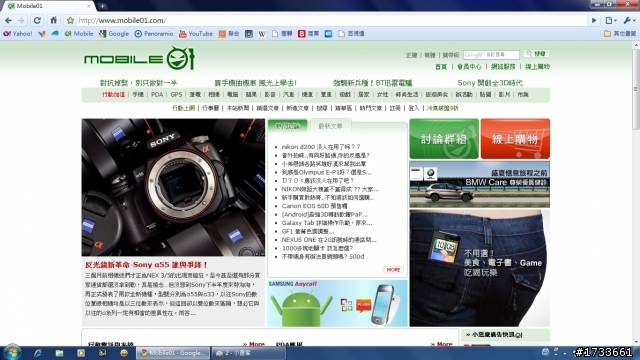Open the wrench settings menu
The width and height of the screenshot is (640, 360).
click(x=629, y=20)
